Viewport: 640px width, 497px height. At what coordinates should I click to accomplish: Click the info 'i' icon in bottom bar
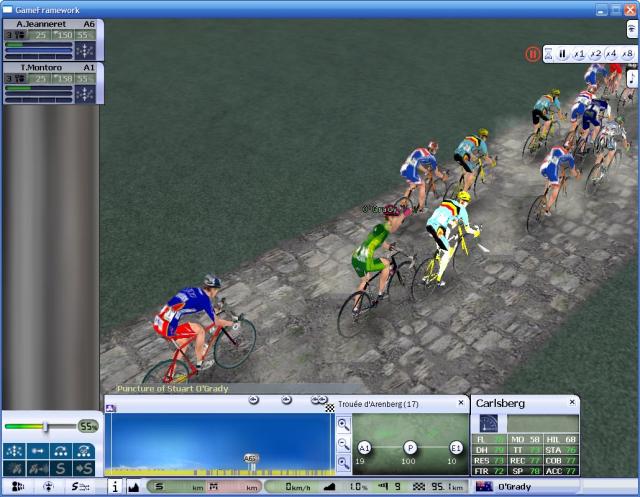[x=114, y=486]
